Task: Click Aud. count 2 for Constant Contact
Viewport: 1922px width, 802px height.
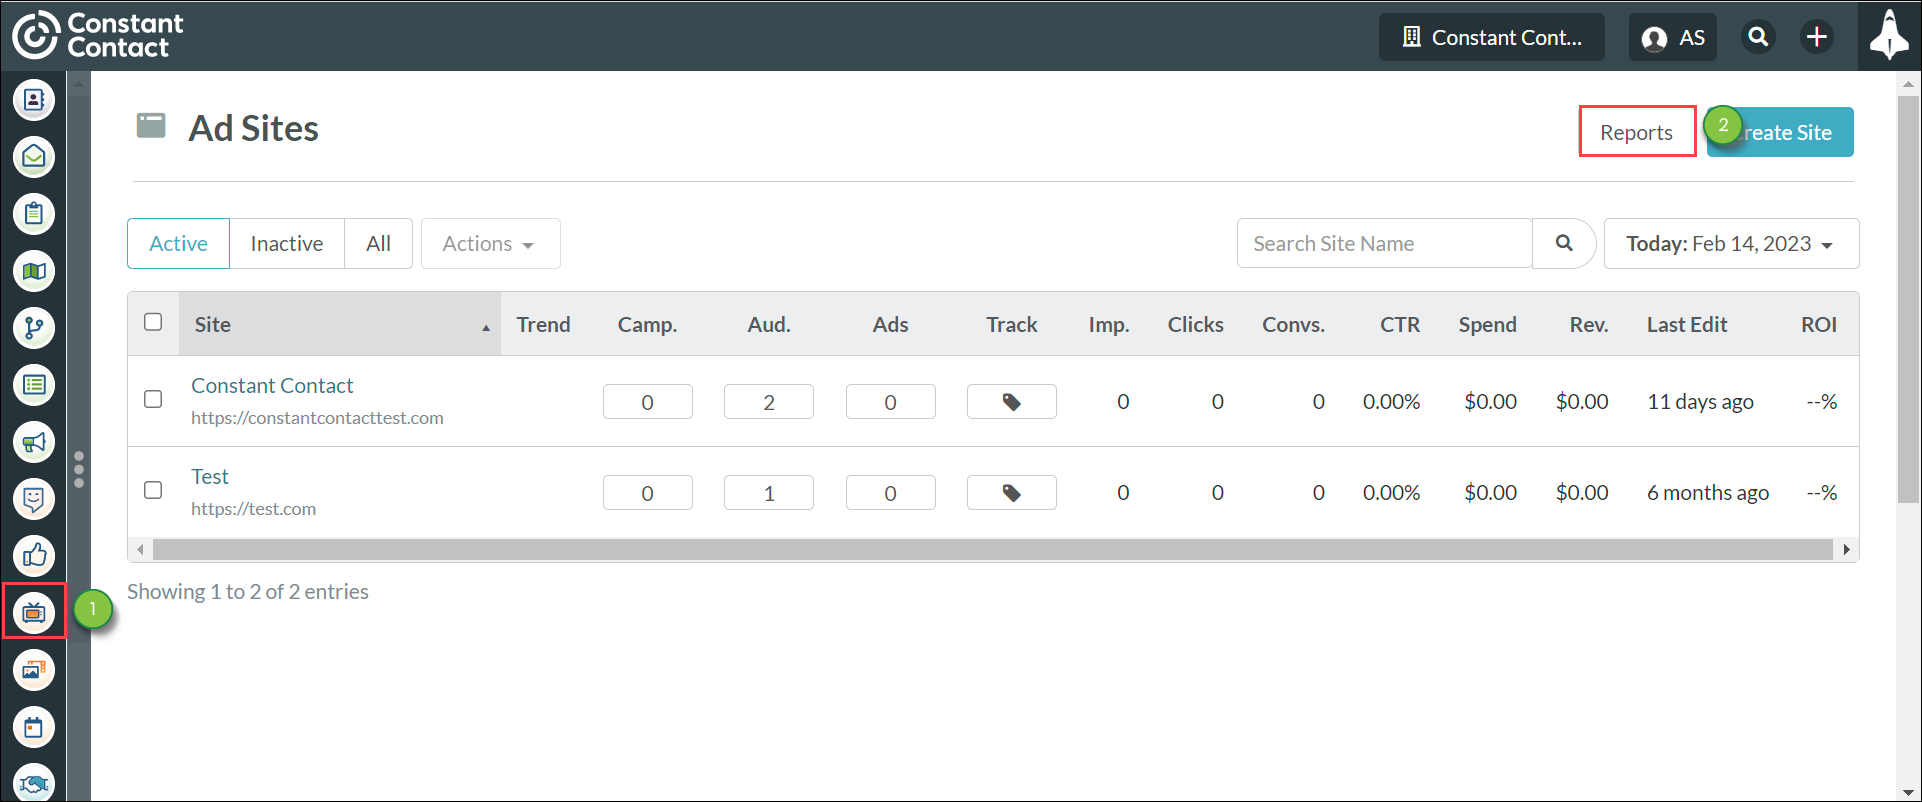Action: point(769,402)
